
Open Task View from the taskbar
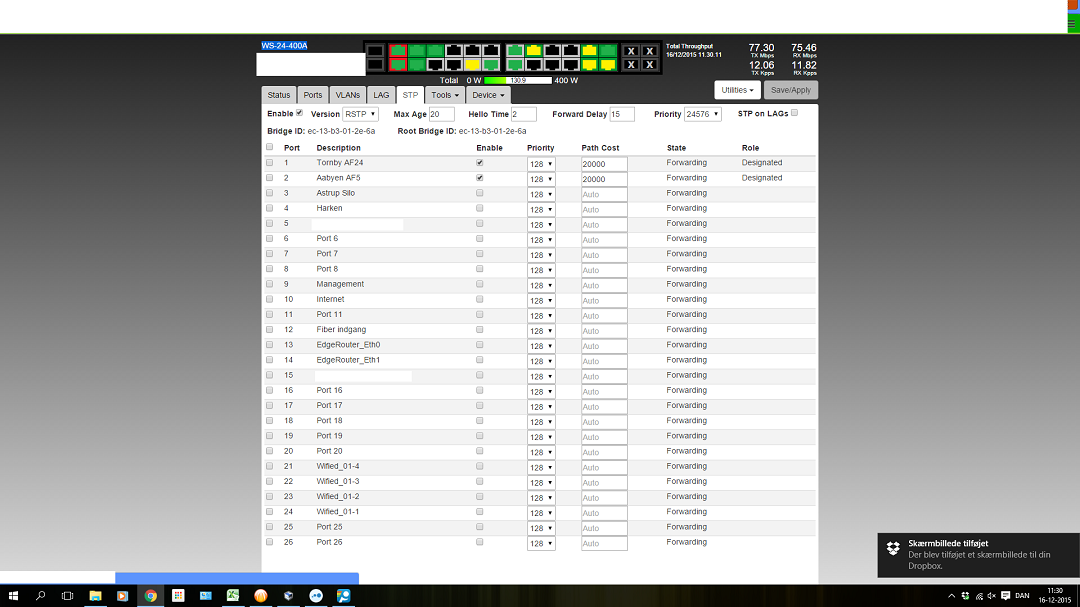tap(68, 595)
